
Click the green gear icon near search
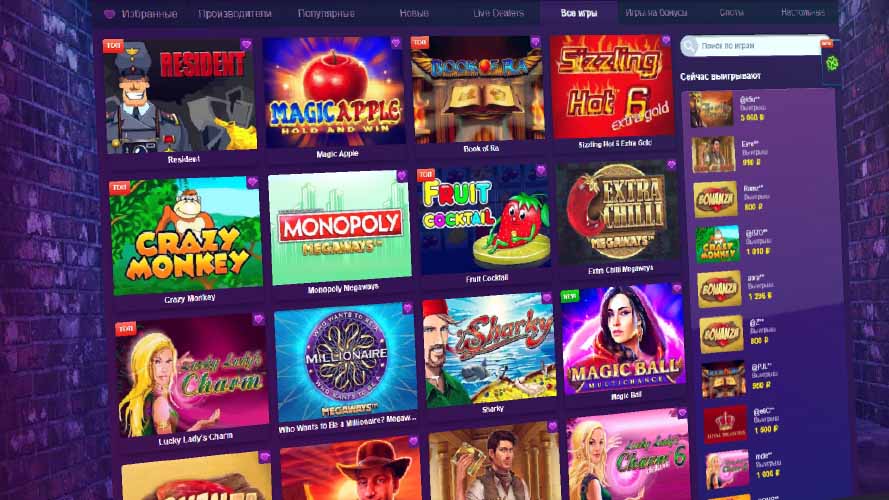pyautogui.click(x=832, y=63)
